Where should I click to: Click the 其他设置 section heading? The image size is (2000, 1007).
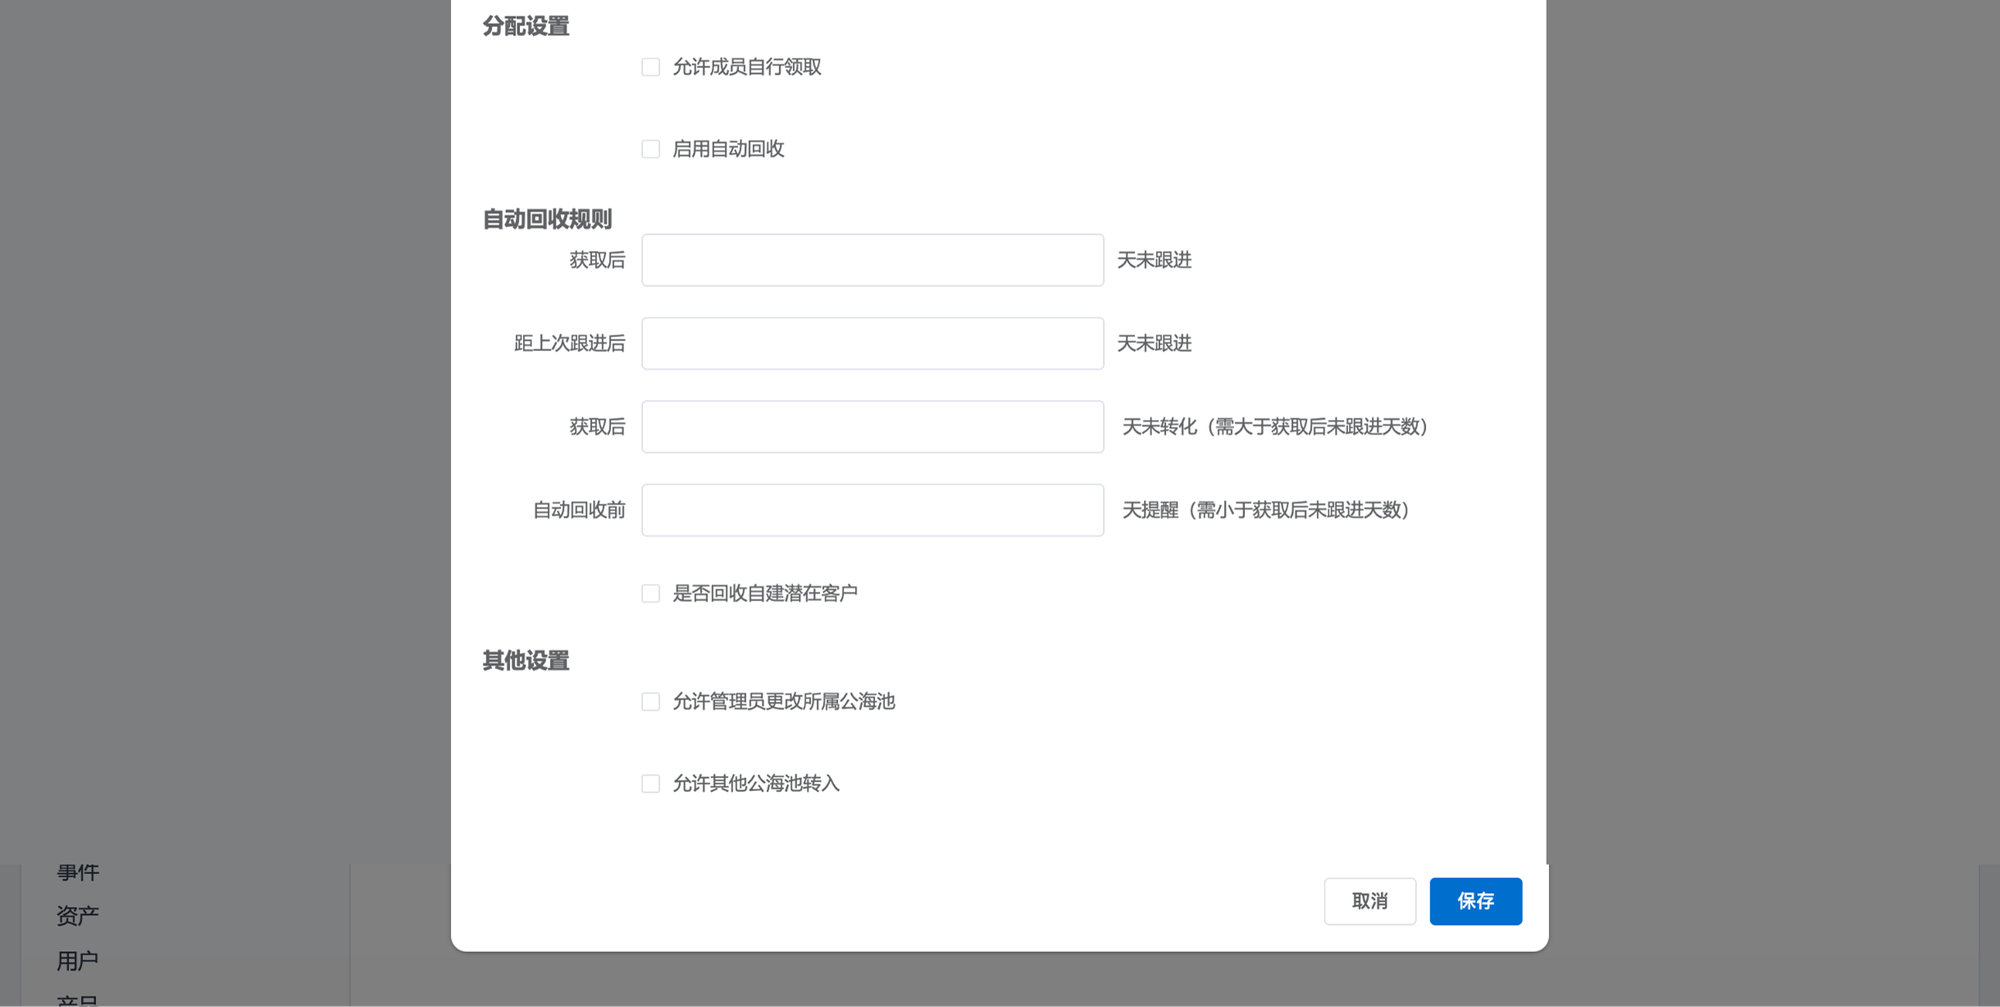(x=526, y=661)
